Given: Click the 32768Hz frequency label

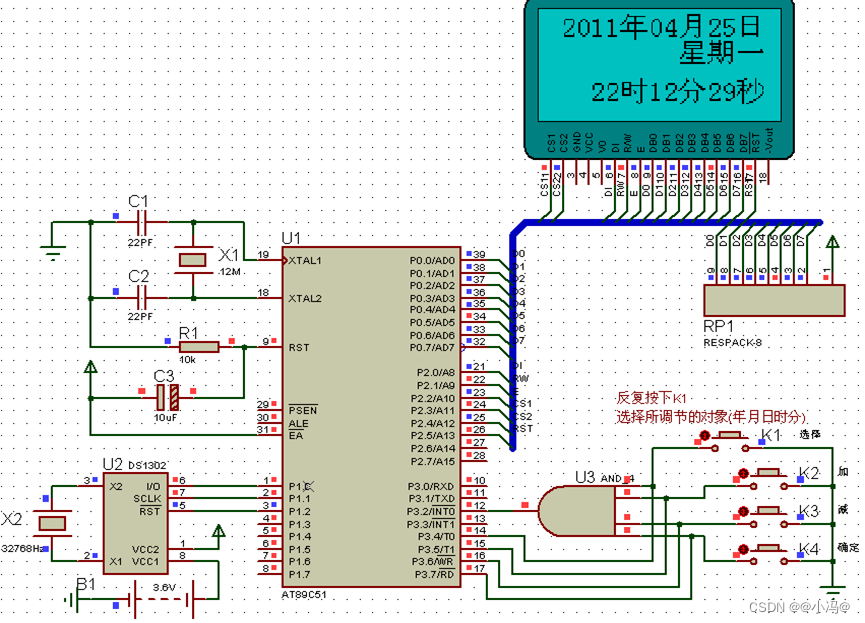Looking at the screenshot, I should pos(23,549).
